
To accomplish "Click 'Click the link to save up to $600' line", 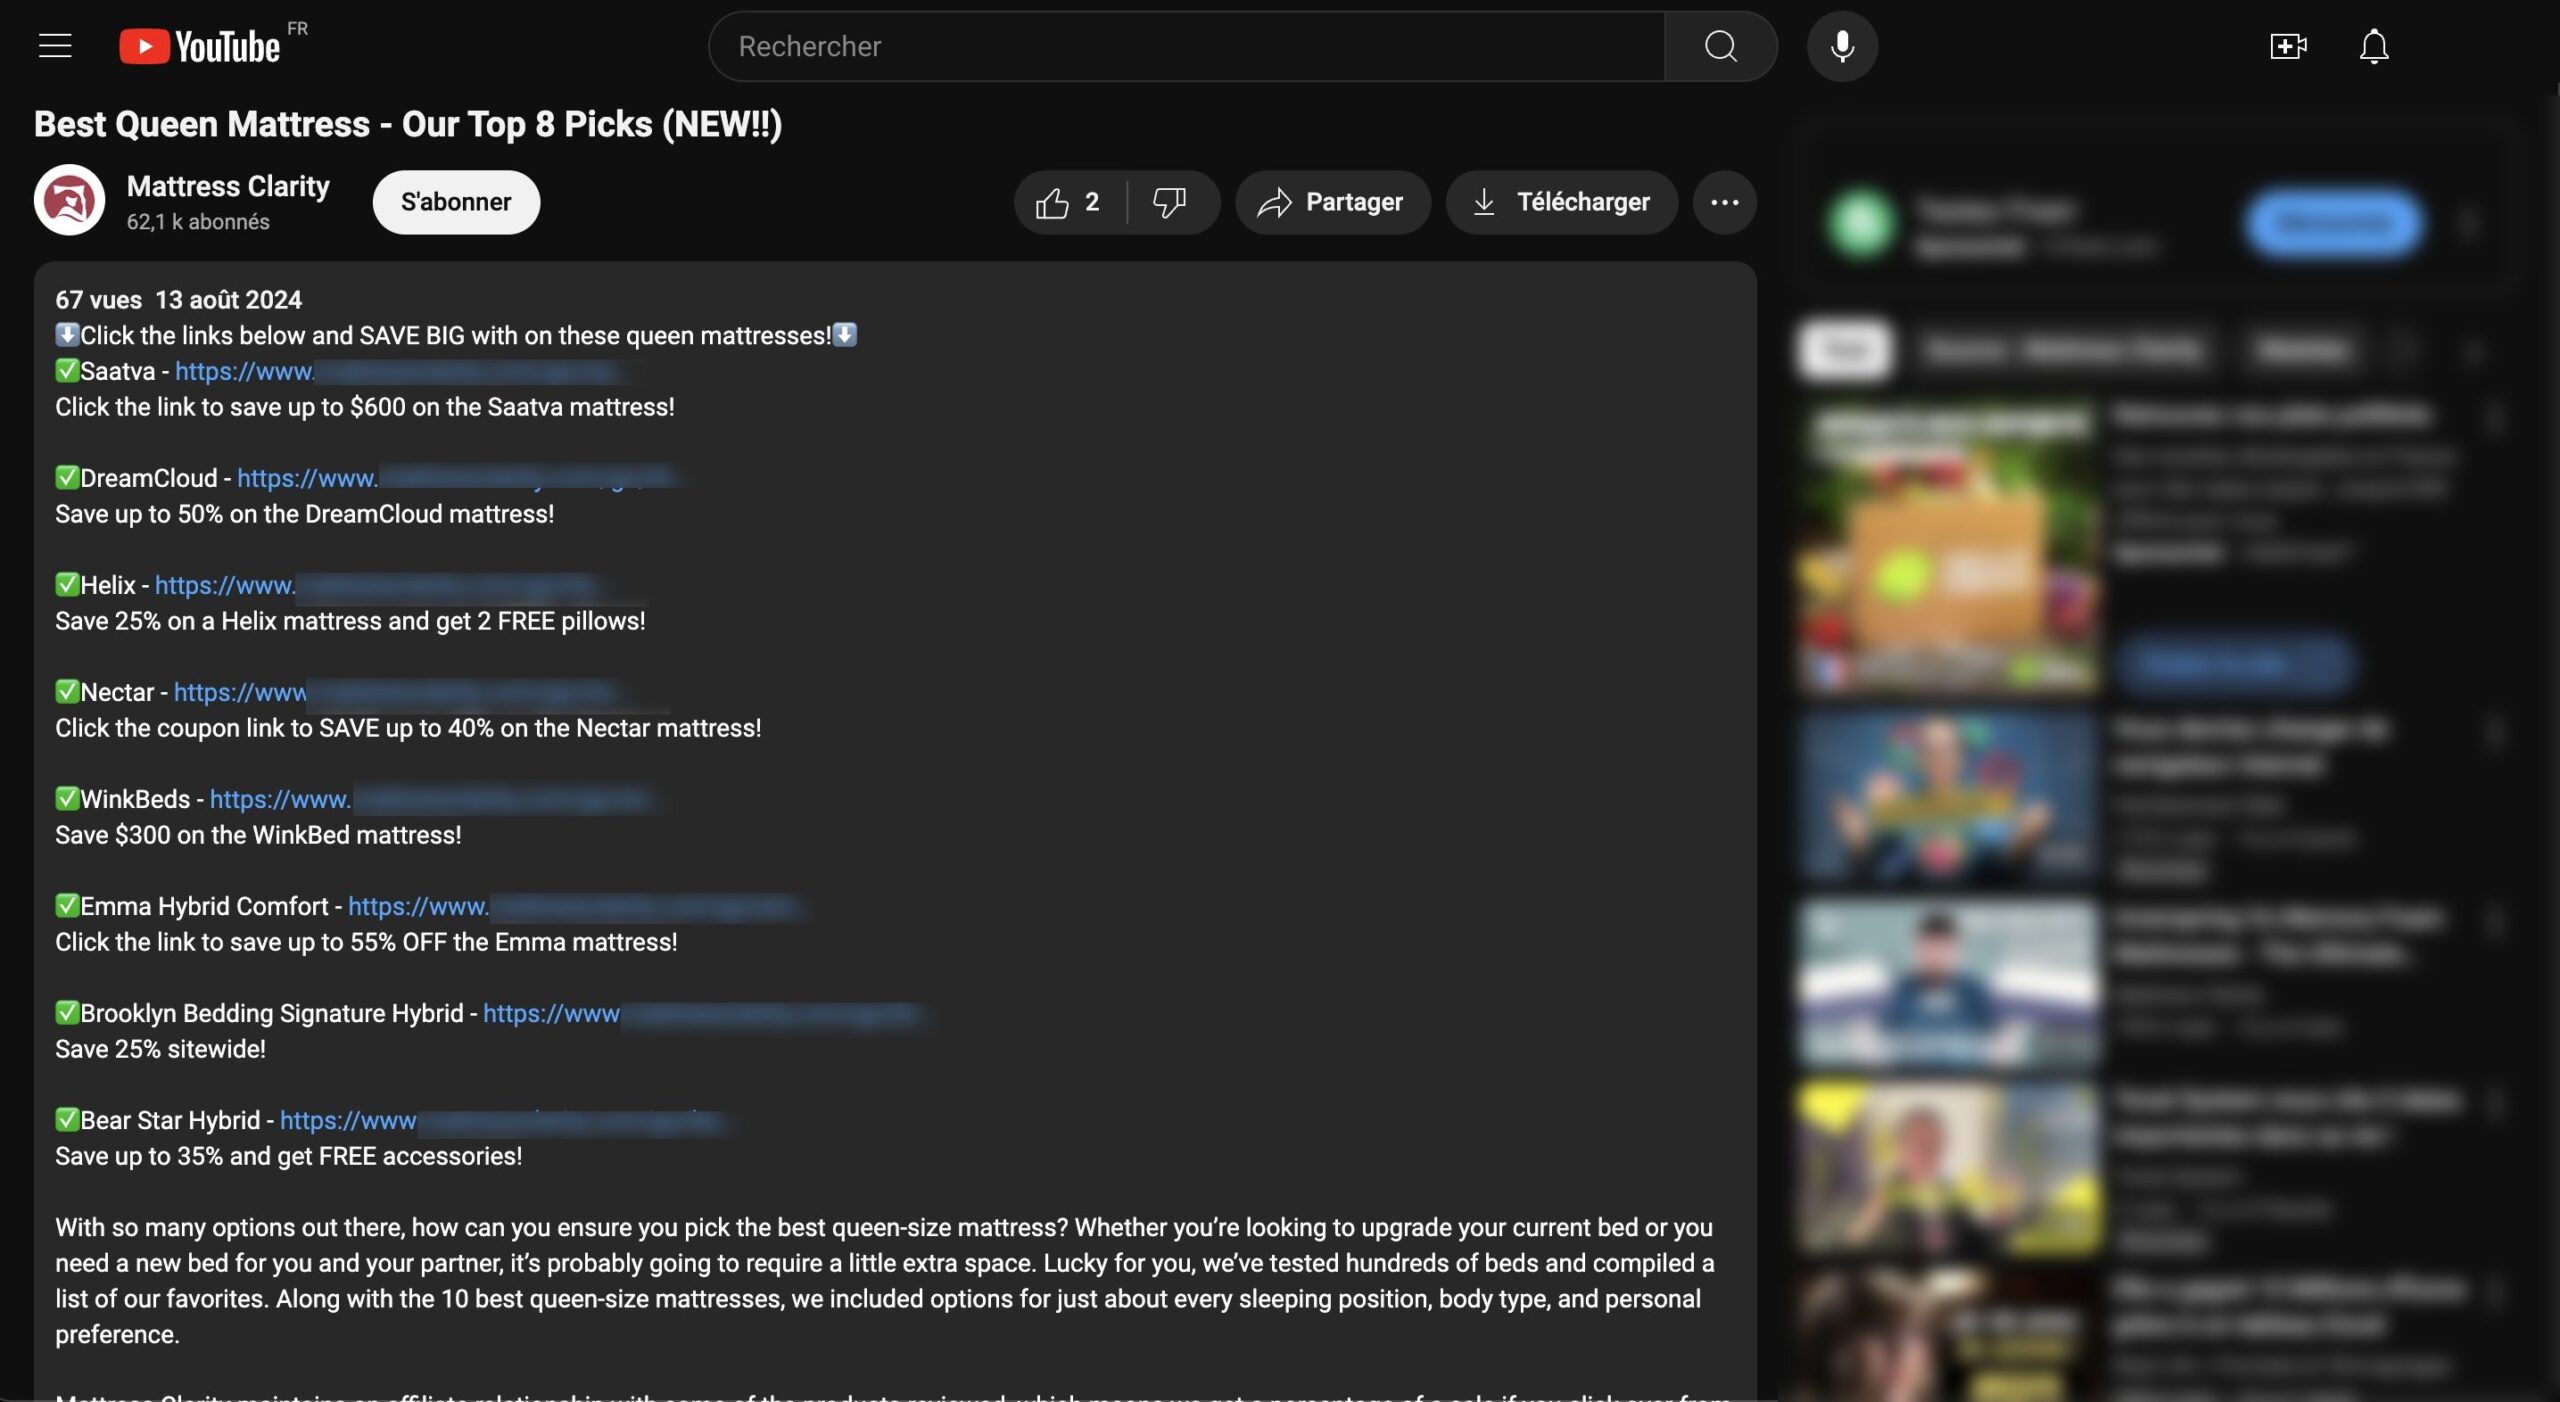I will click(x=365, y=407).
